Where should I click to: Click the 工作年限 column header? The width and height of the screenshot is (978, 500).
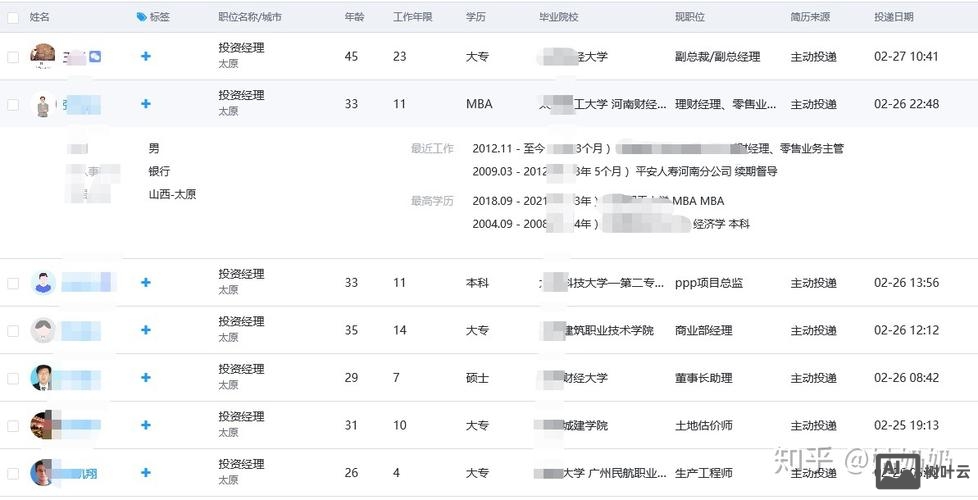[412, 17]
